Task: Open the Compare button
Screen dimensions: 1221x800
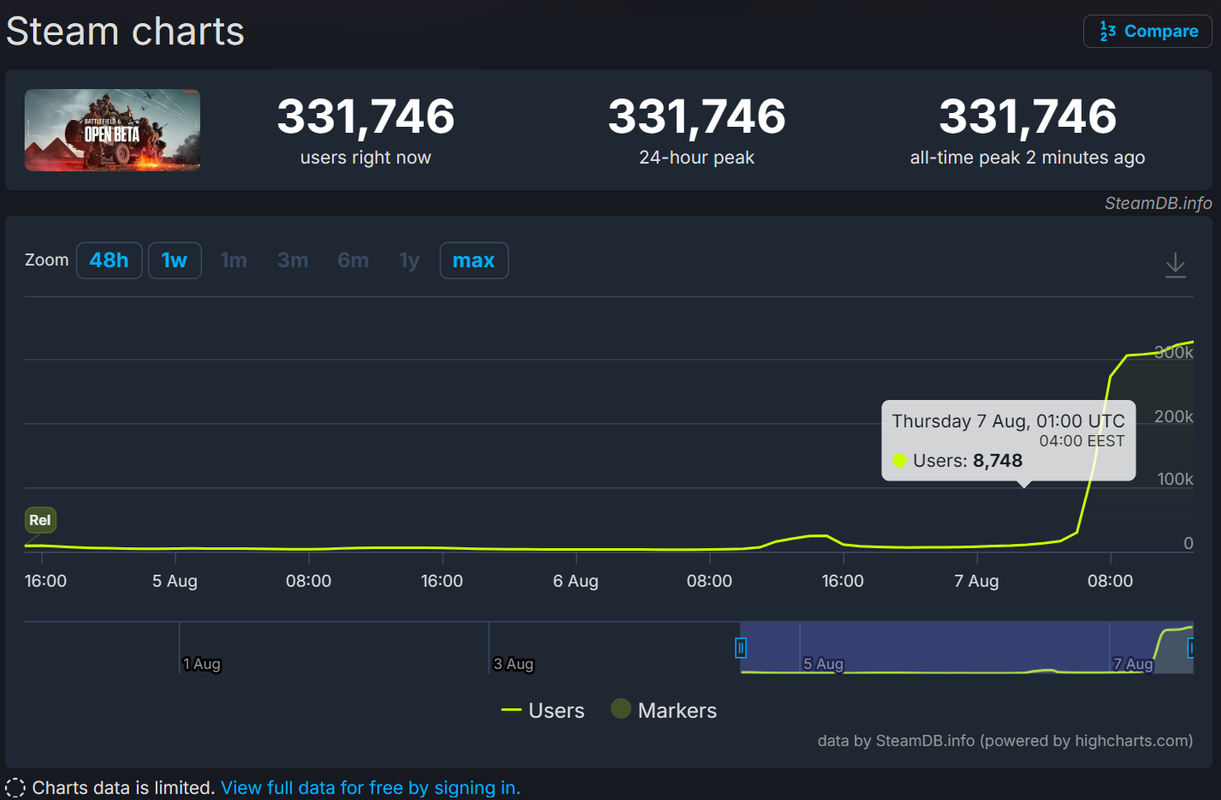Action: (1147, 31)
